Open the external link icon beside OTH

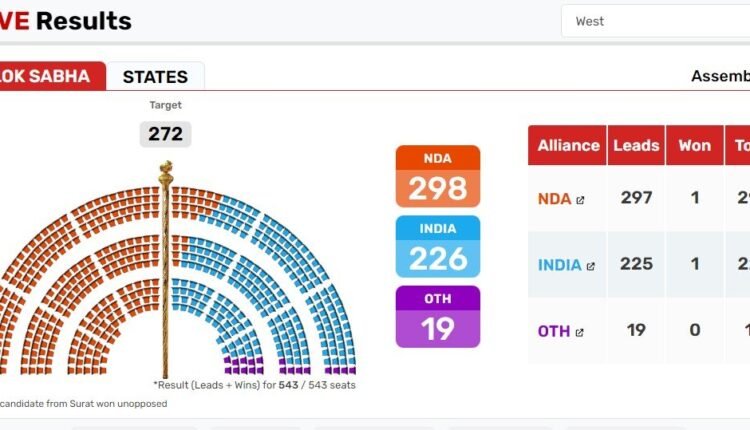pyautogui.click(x=579, y=332)
